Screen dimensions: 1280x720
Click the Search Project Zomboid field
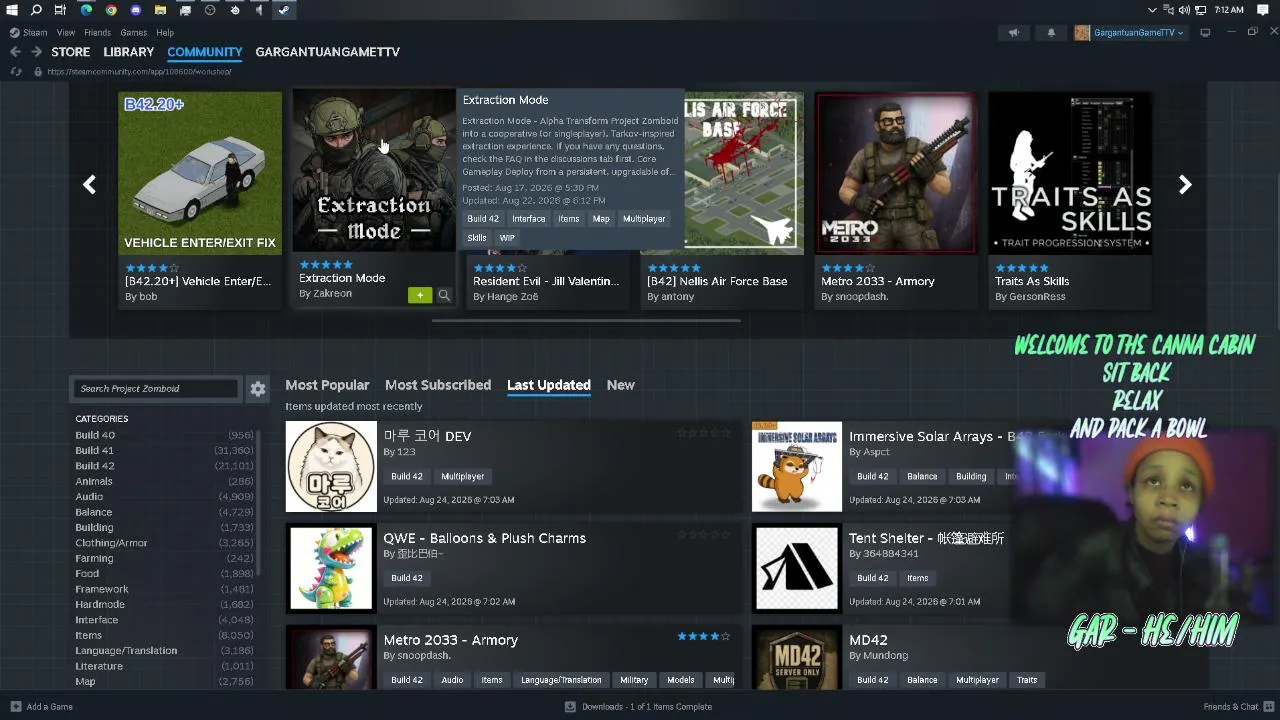tap(155, 389)
